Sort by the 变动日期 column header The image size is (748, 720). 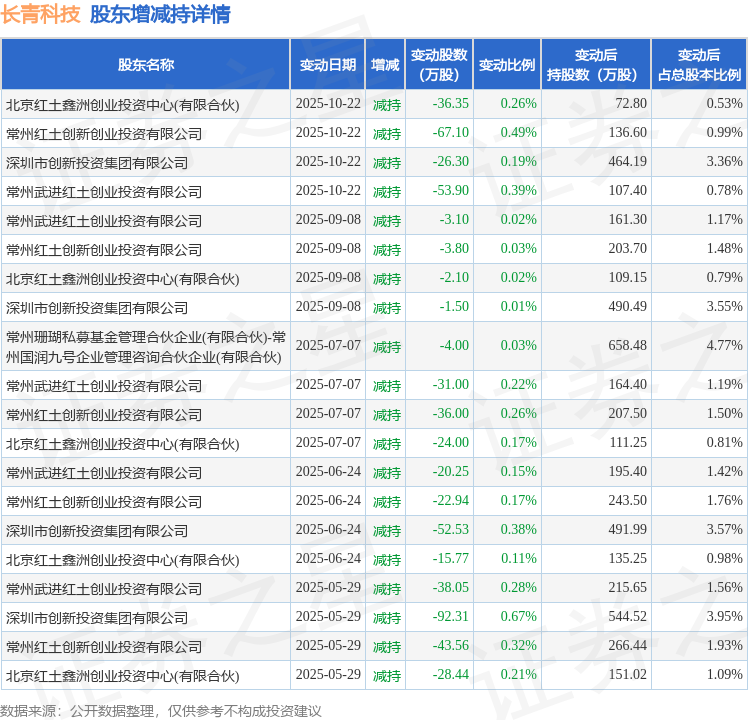click(x=327, y=65)
